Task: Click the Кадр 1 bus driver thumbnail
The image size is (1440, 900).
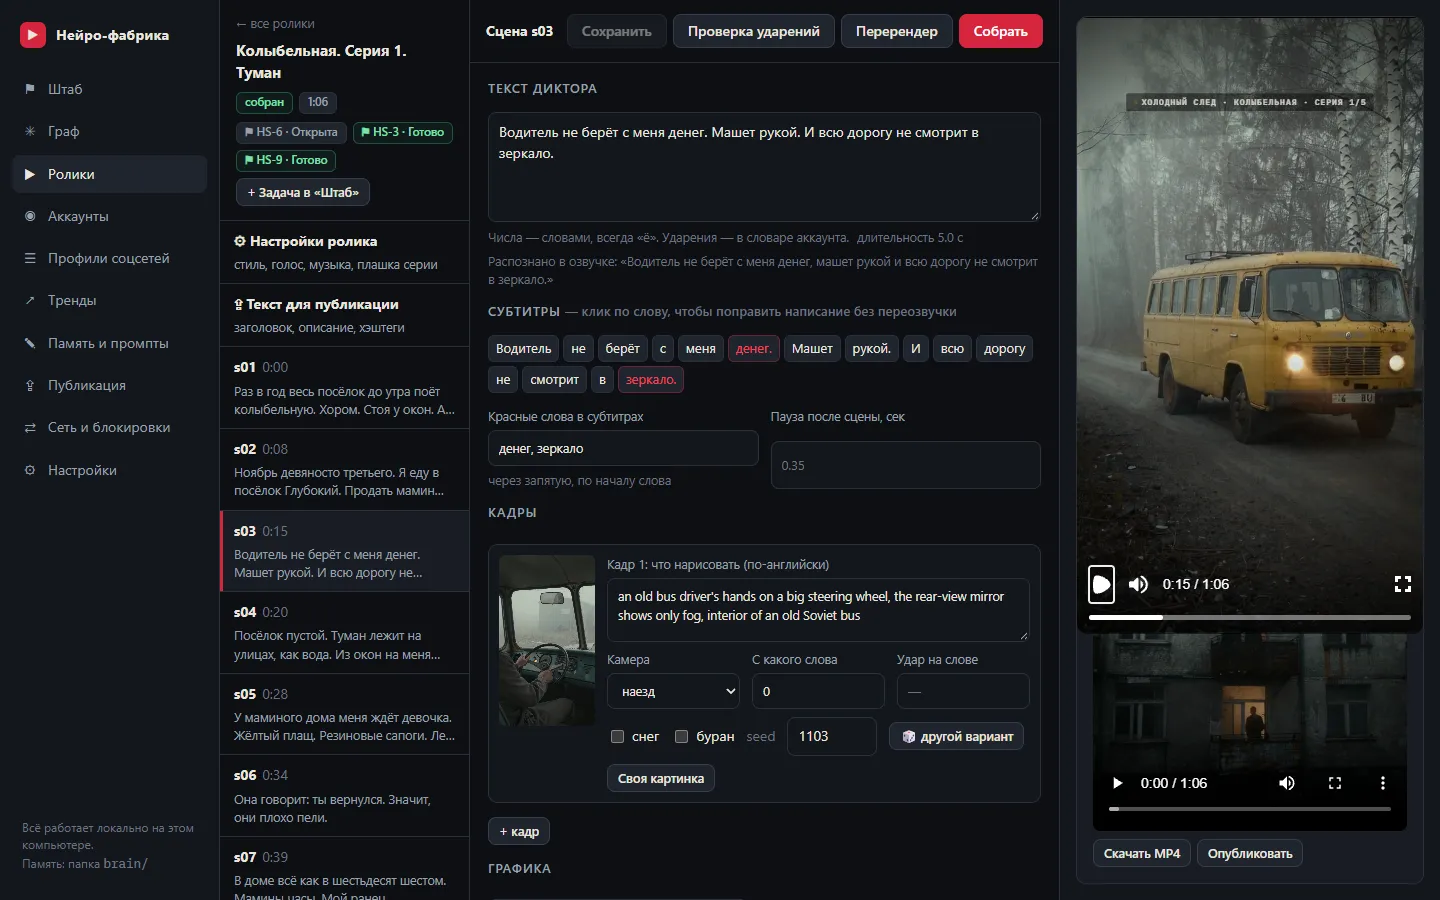Action: point(547,641)
